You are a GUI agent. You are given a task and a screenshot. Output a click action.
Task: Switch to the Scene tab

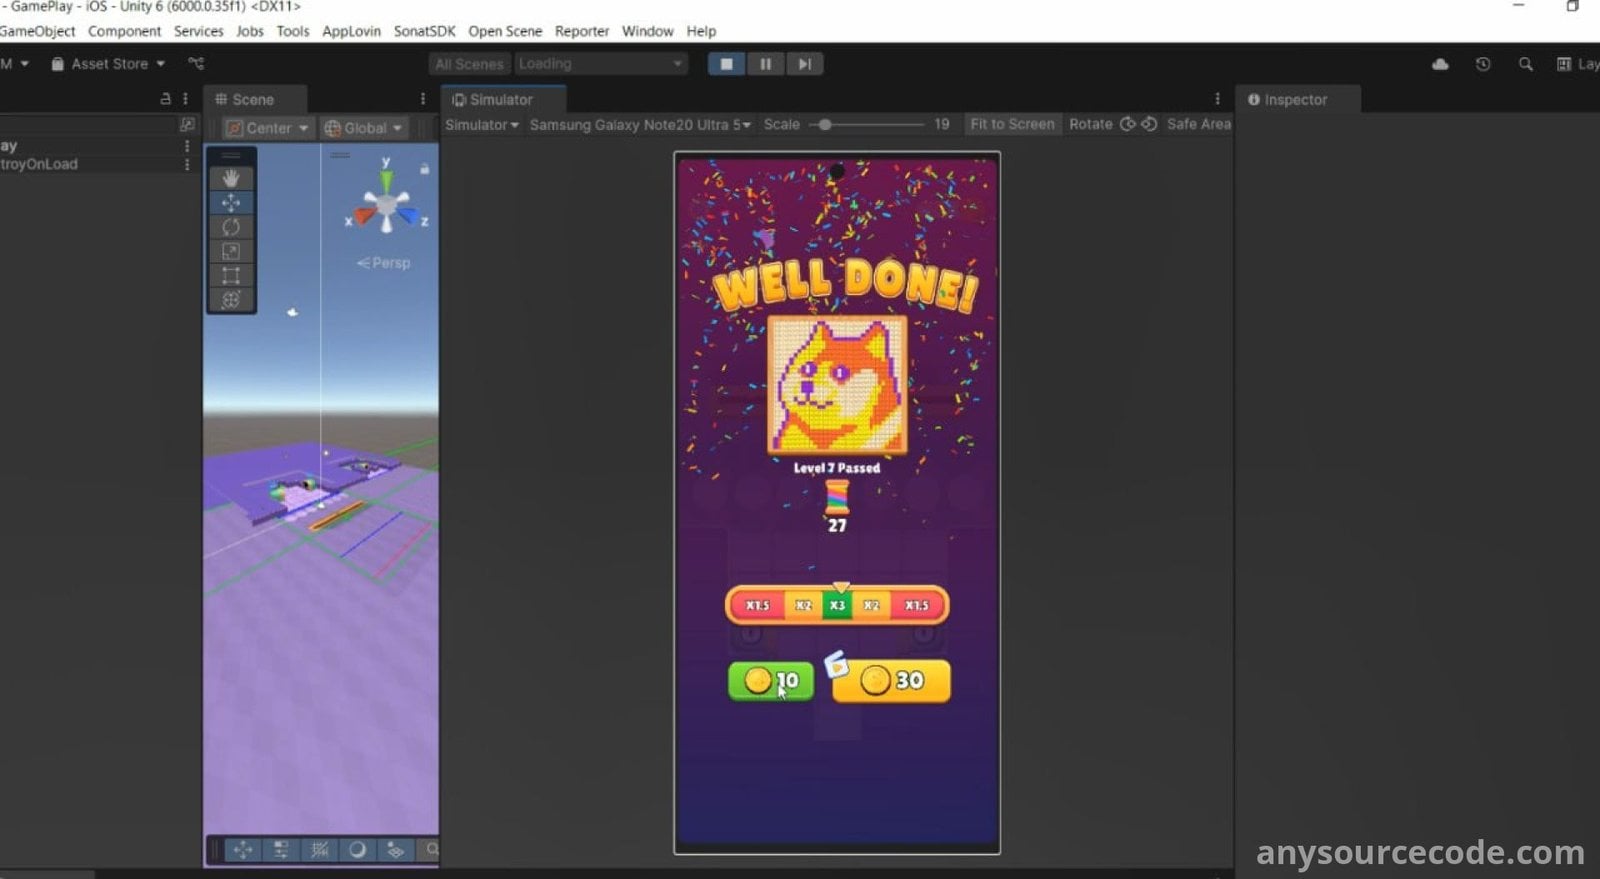(252, 100)
